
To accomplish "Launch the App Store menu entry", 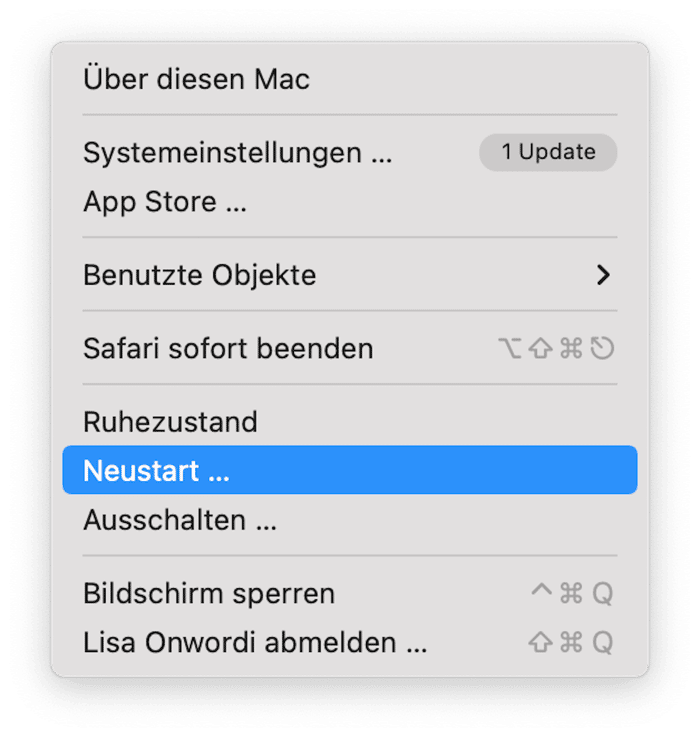I will (165, 202).
